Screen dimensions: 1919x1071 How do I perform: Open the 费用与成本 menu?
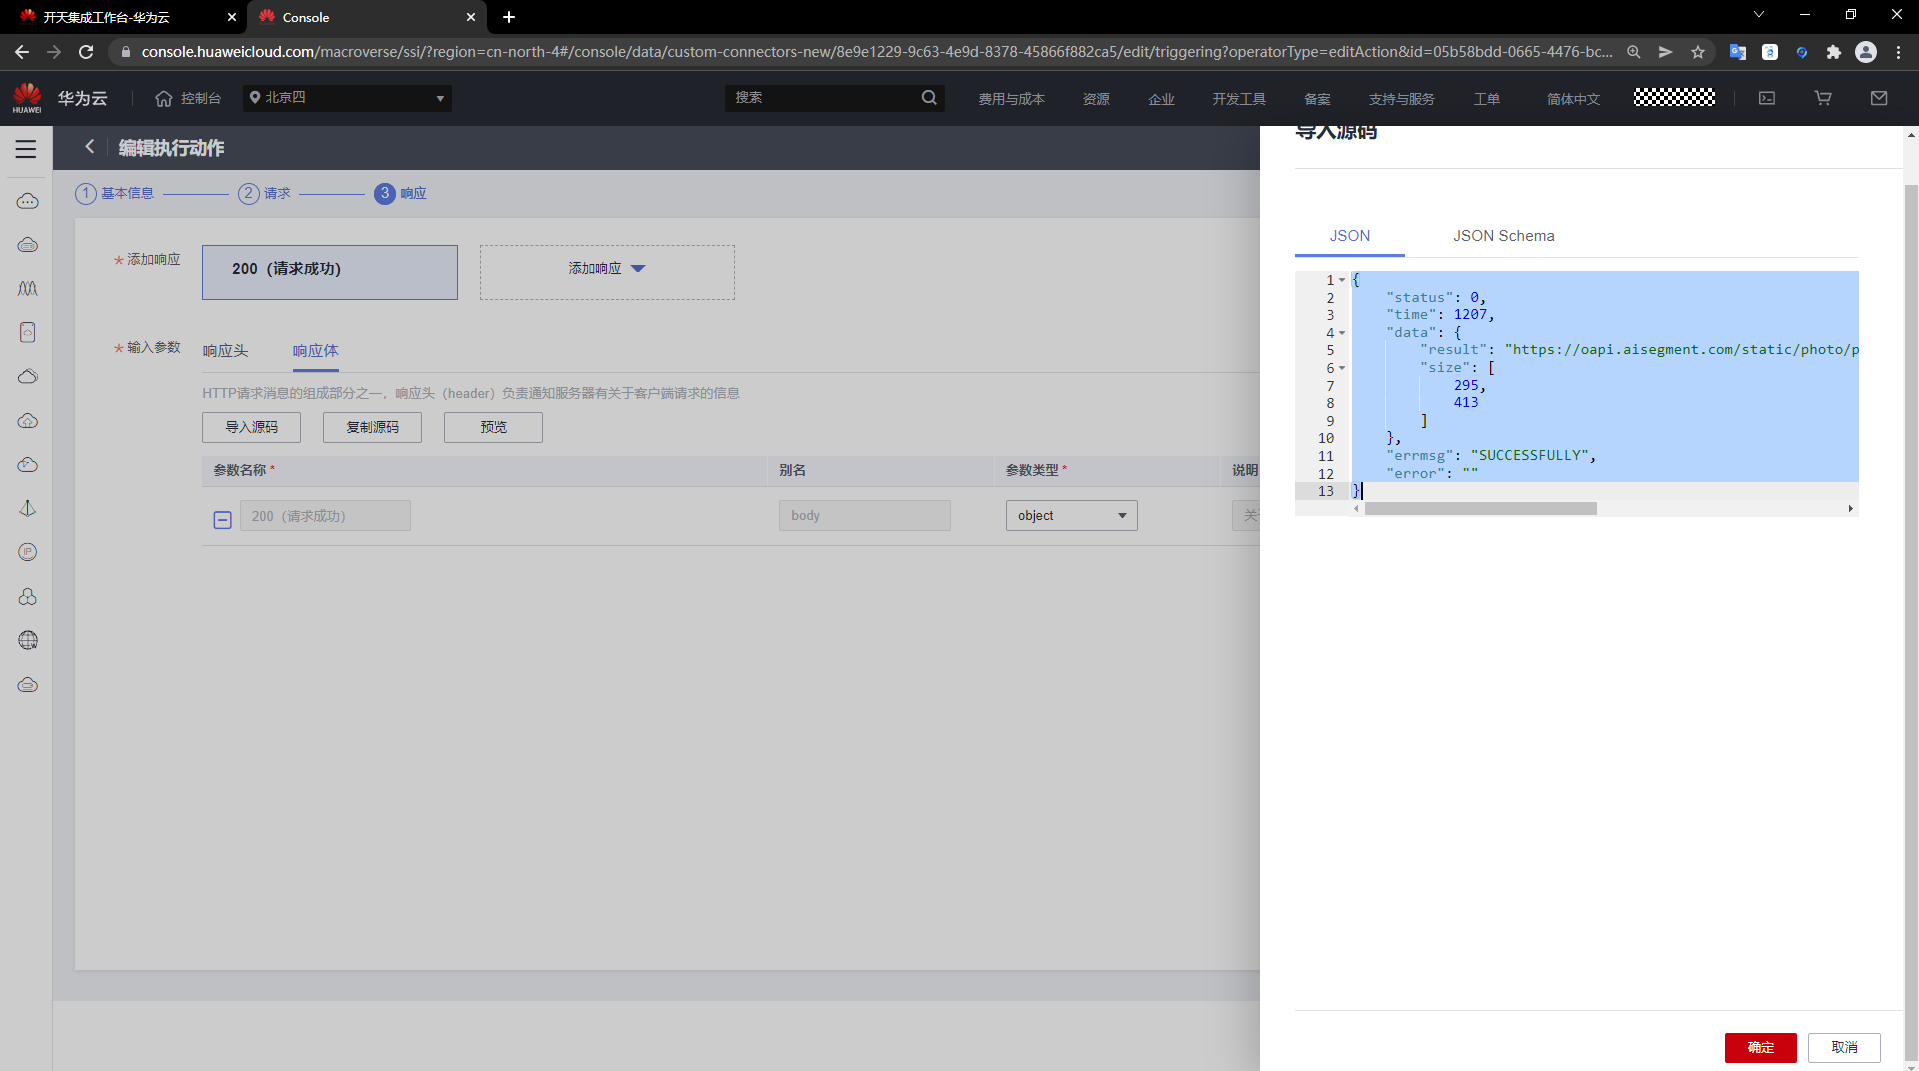point(1011,99)
